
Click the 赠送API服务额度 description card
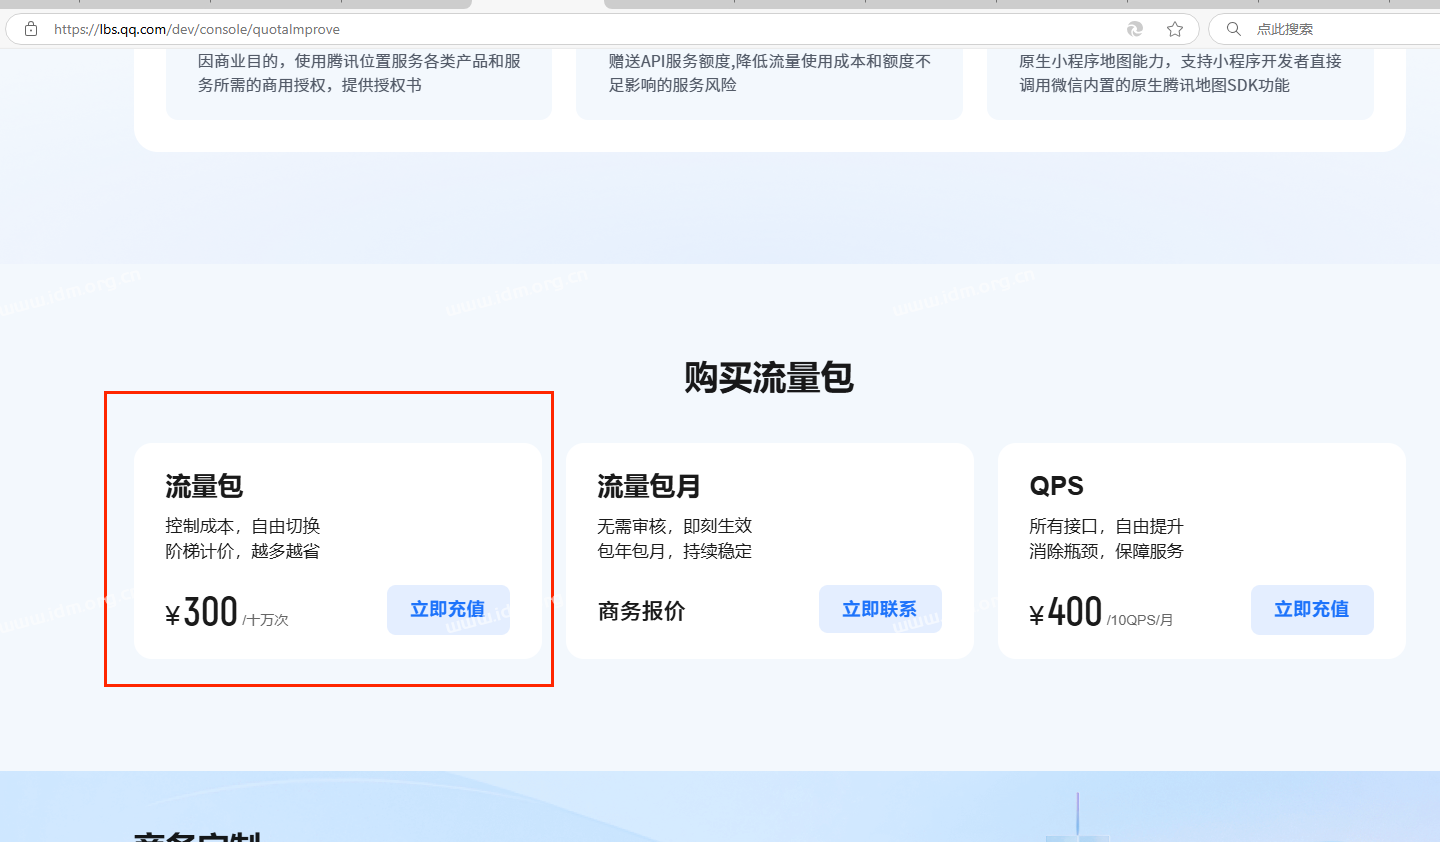(769, 84)
